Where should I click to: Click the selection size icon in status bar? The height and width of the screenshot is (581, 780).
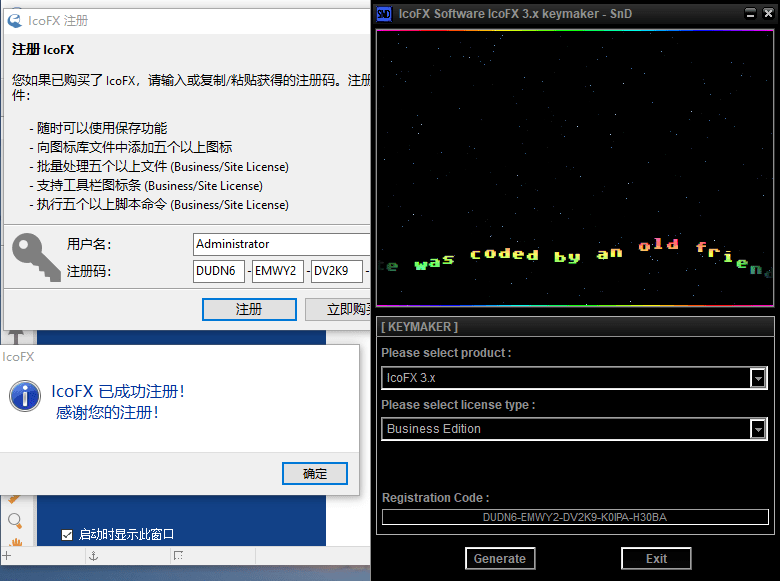click(179, 556)
